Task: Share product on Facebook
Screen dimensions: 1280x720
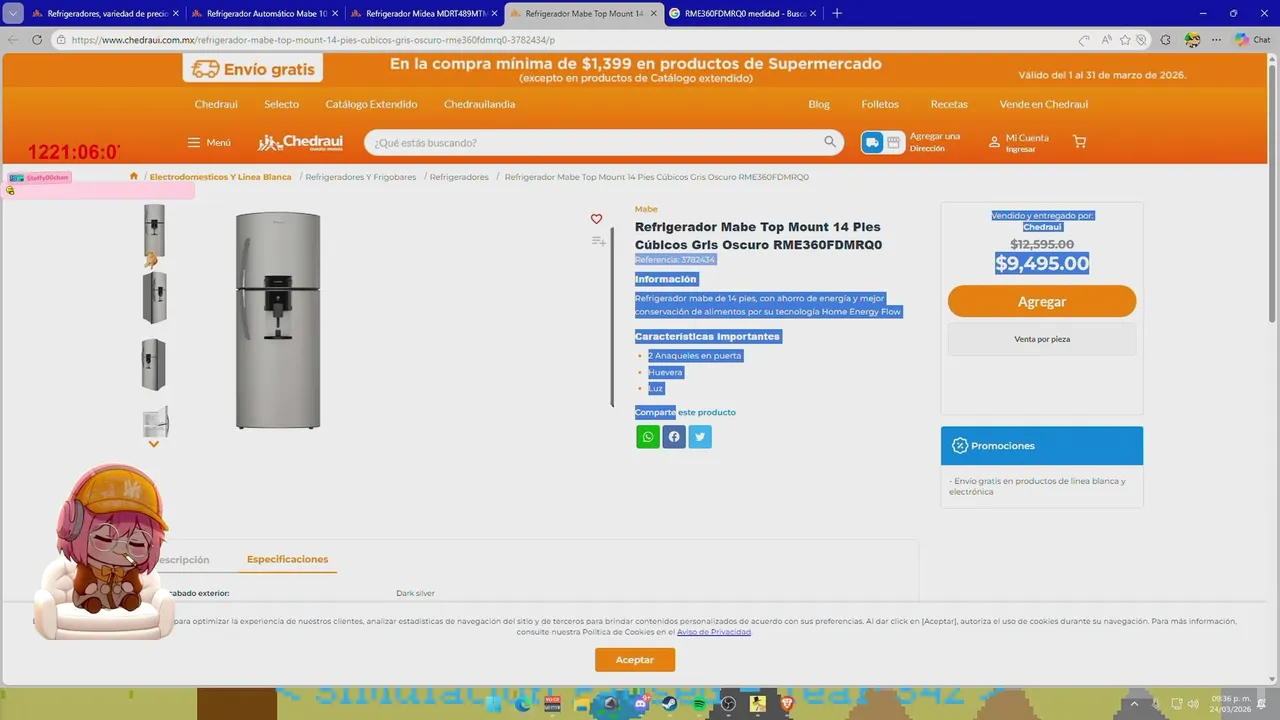Action: point(674,436)
